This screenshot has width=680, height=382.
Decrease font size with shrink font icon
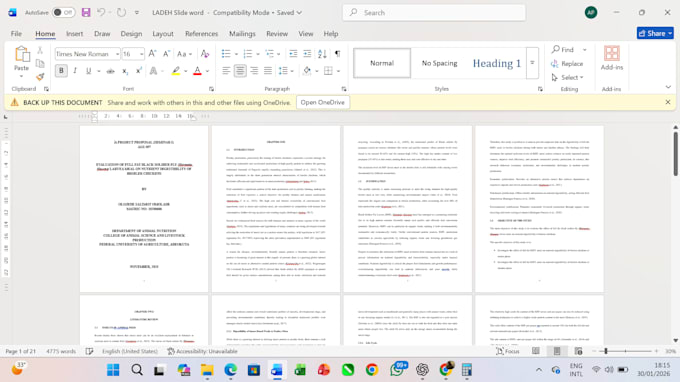pyautogui.click(x=166, y=54)
